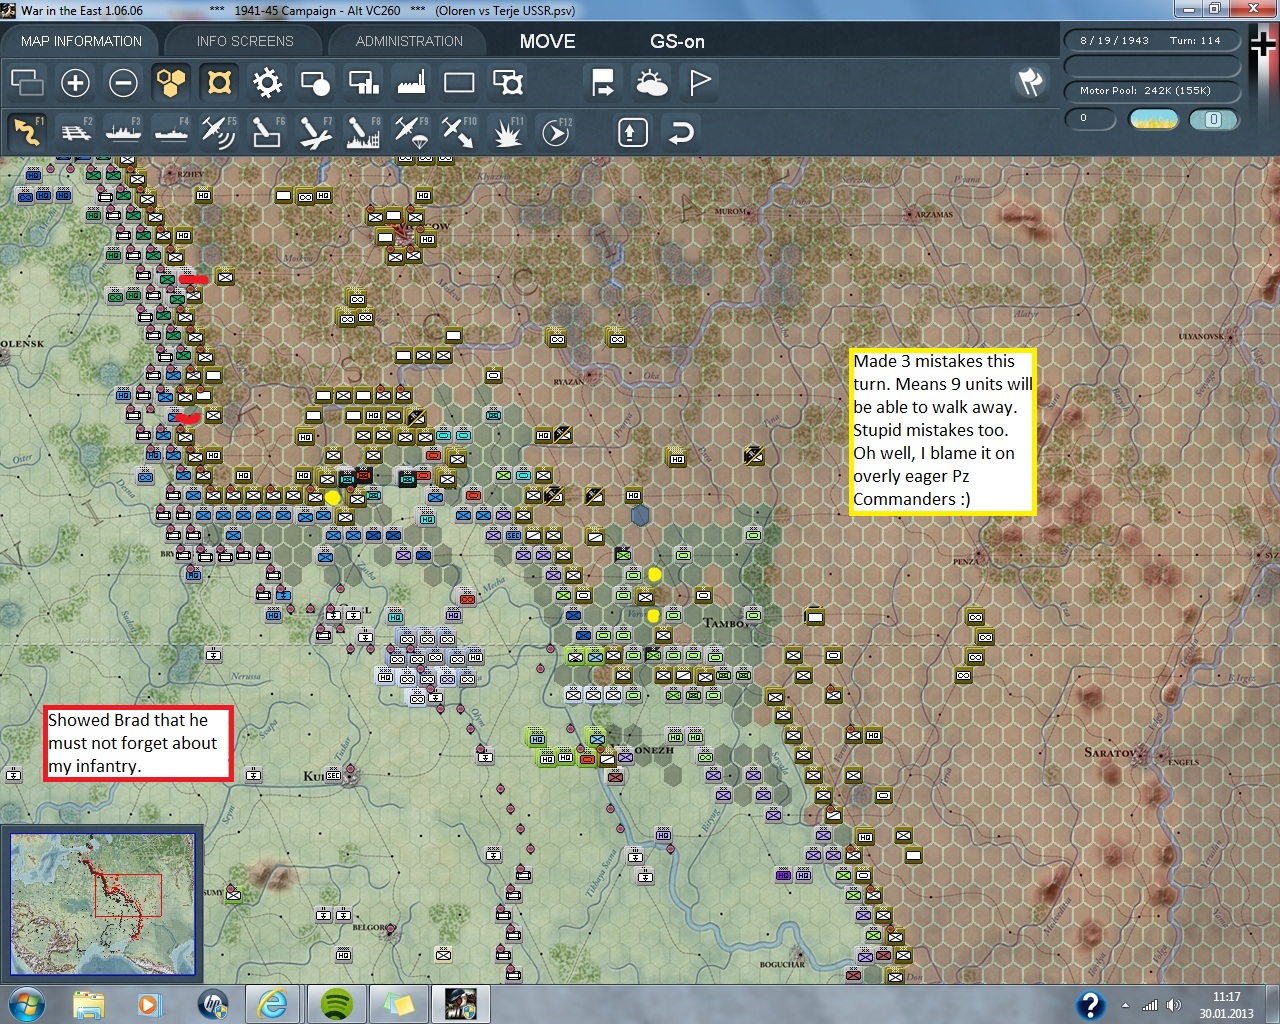Screen dimensions: 1280x1024
Task: Click the F12 circled arrow icon
Action: (x=556, y=131)
